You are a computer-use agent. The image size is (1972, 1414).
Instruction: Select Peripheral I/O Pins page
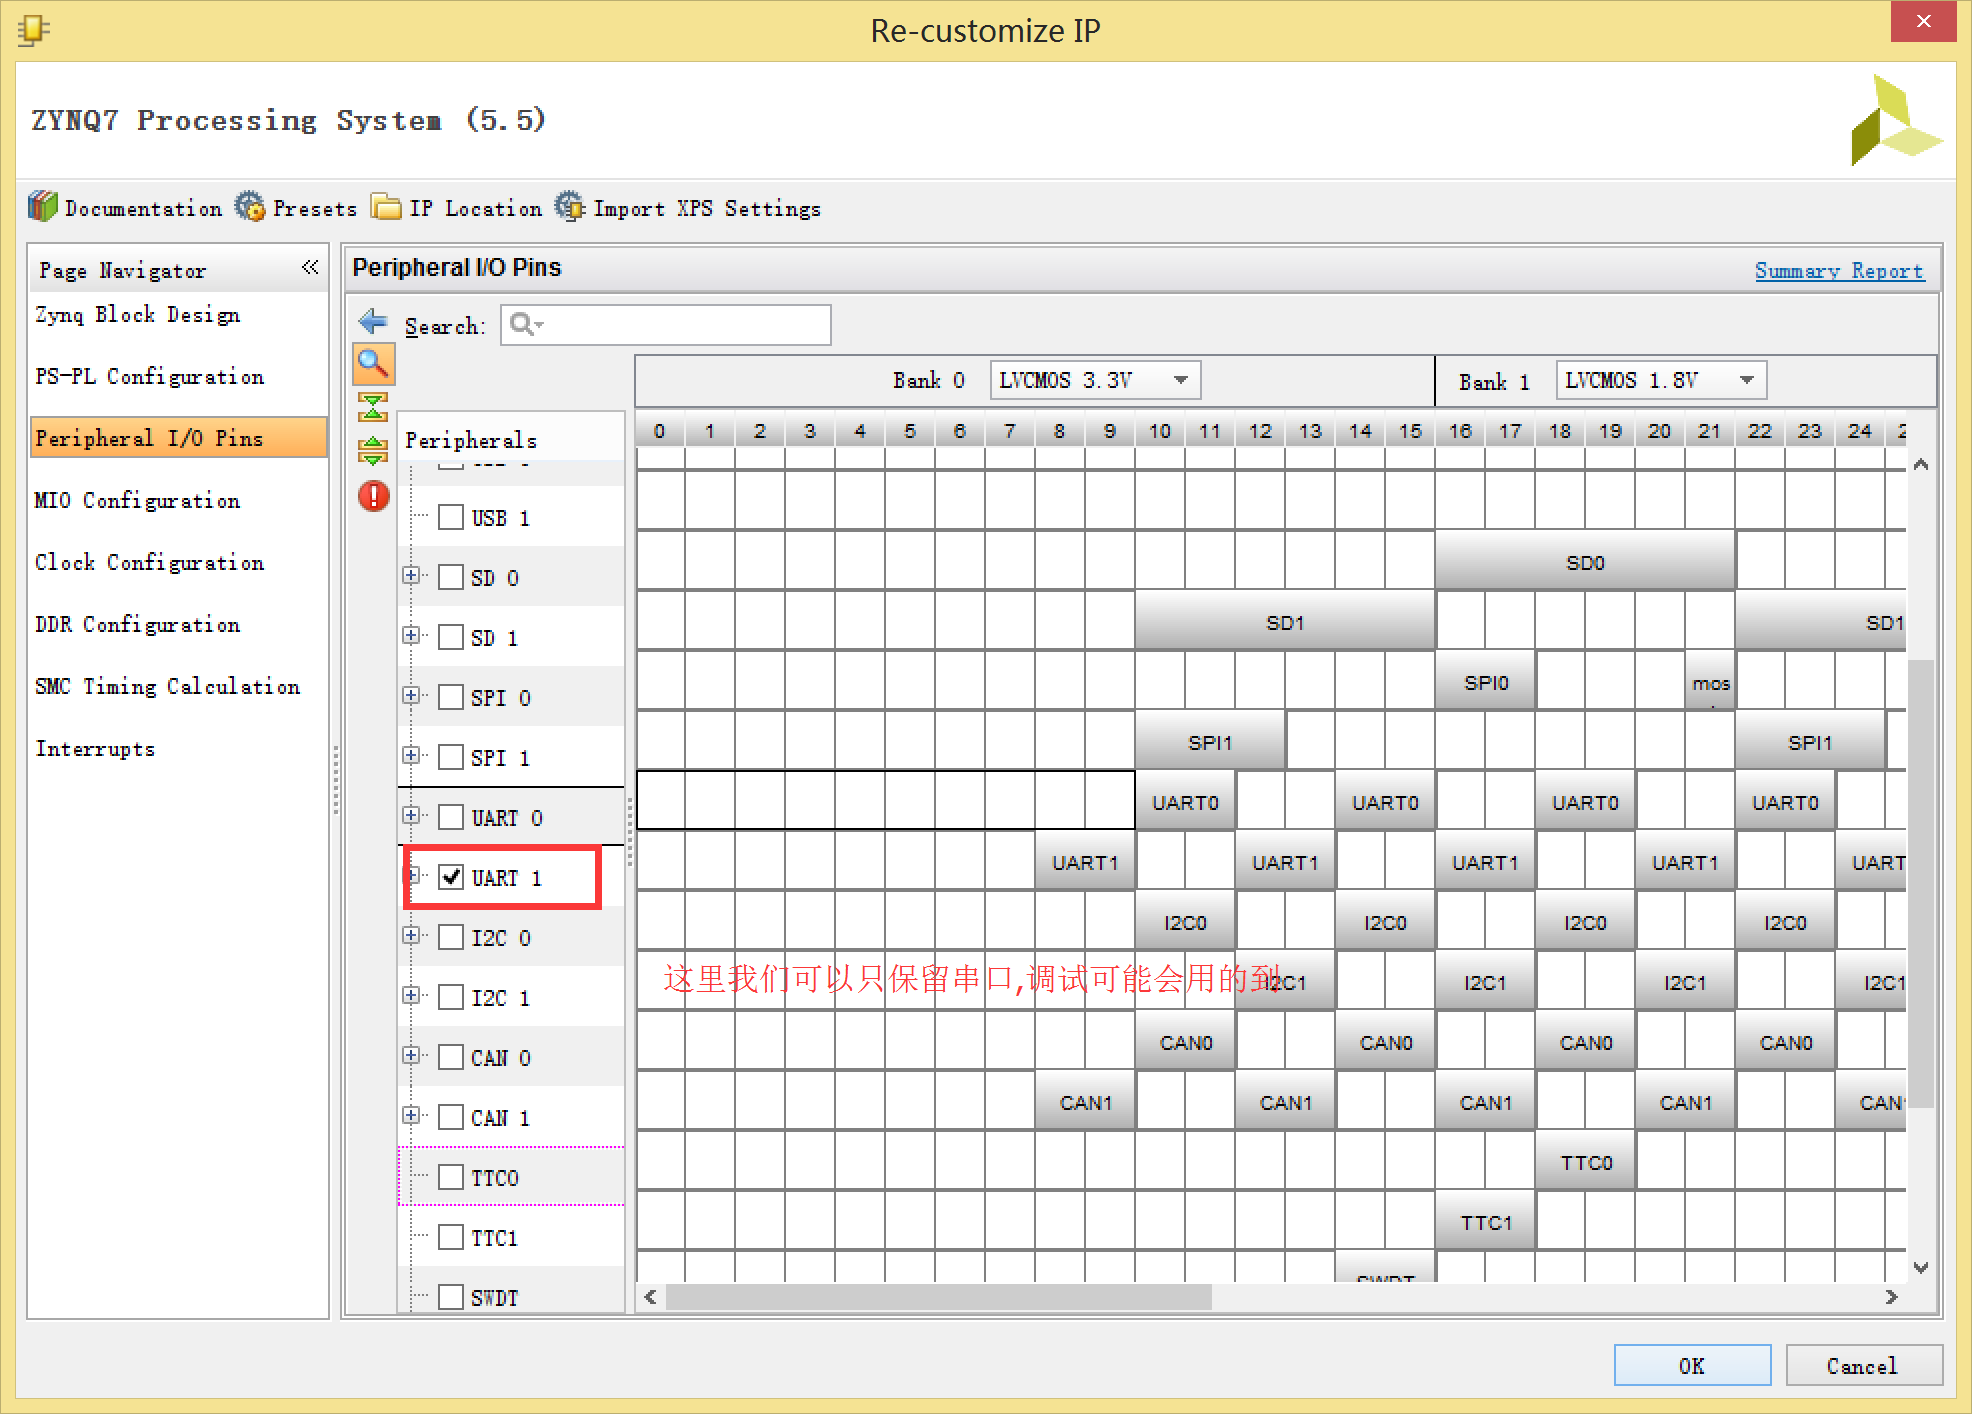point(178,438)
